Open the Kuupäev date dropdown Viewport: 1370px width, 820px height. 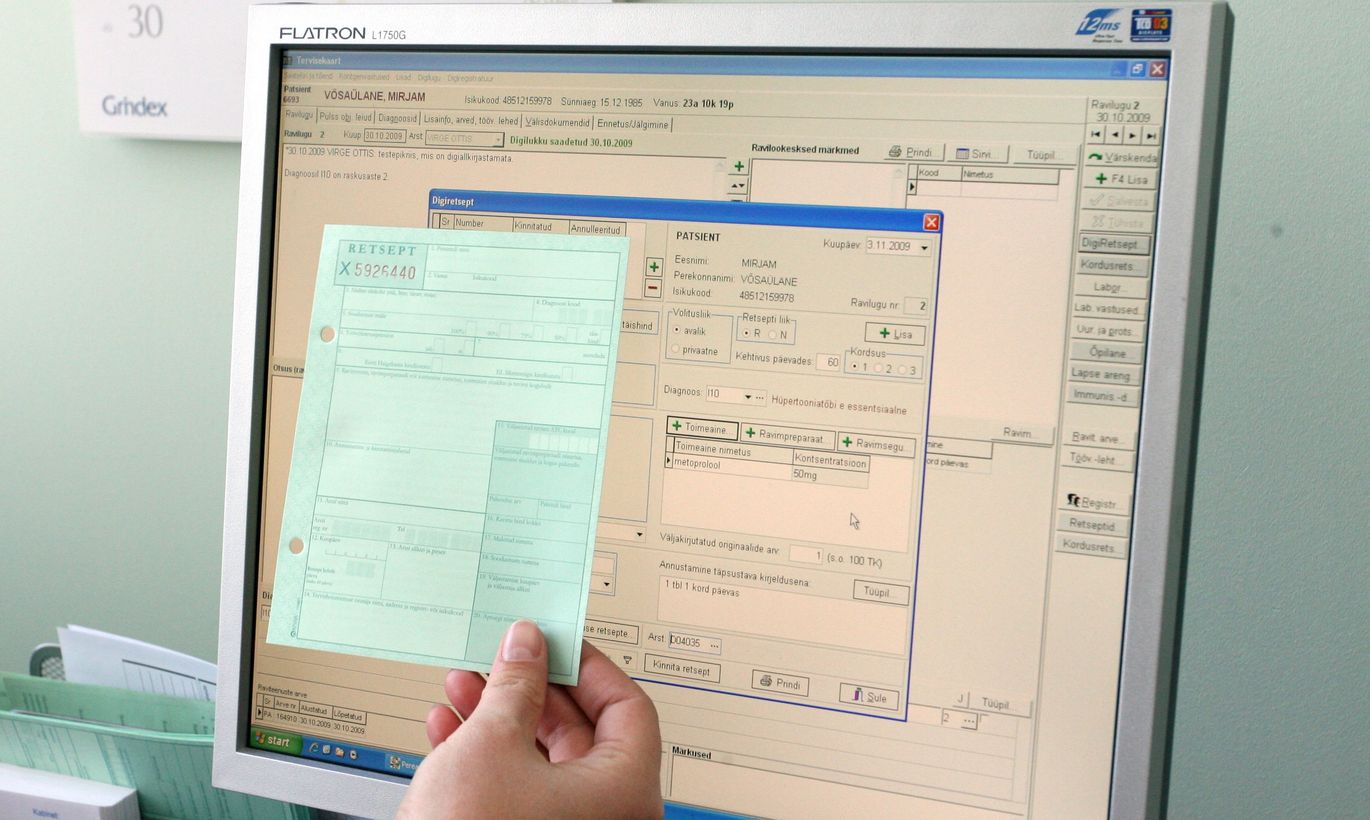(x=923, y=247)
